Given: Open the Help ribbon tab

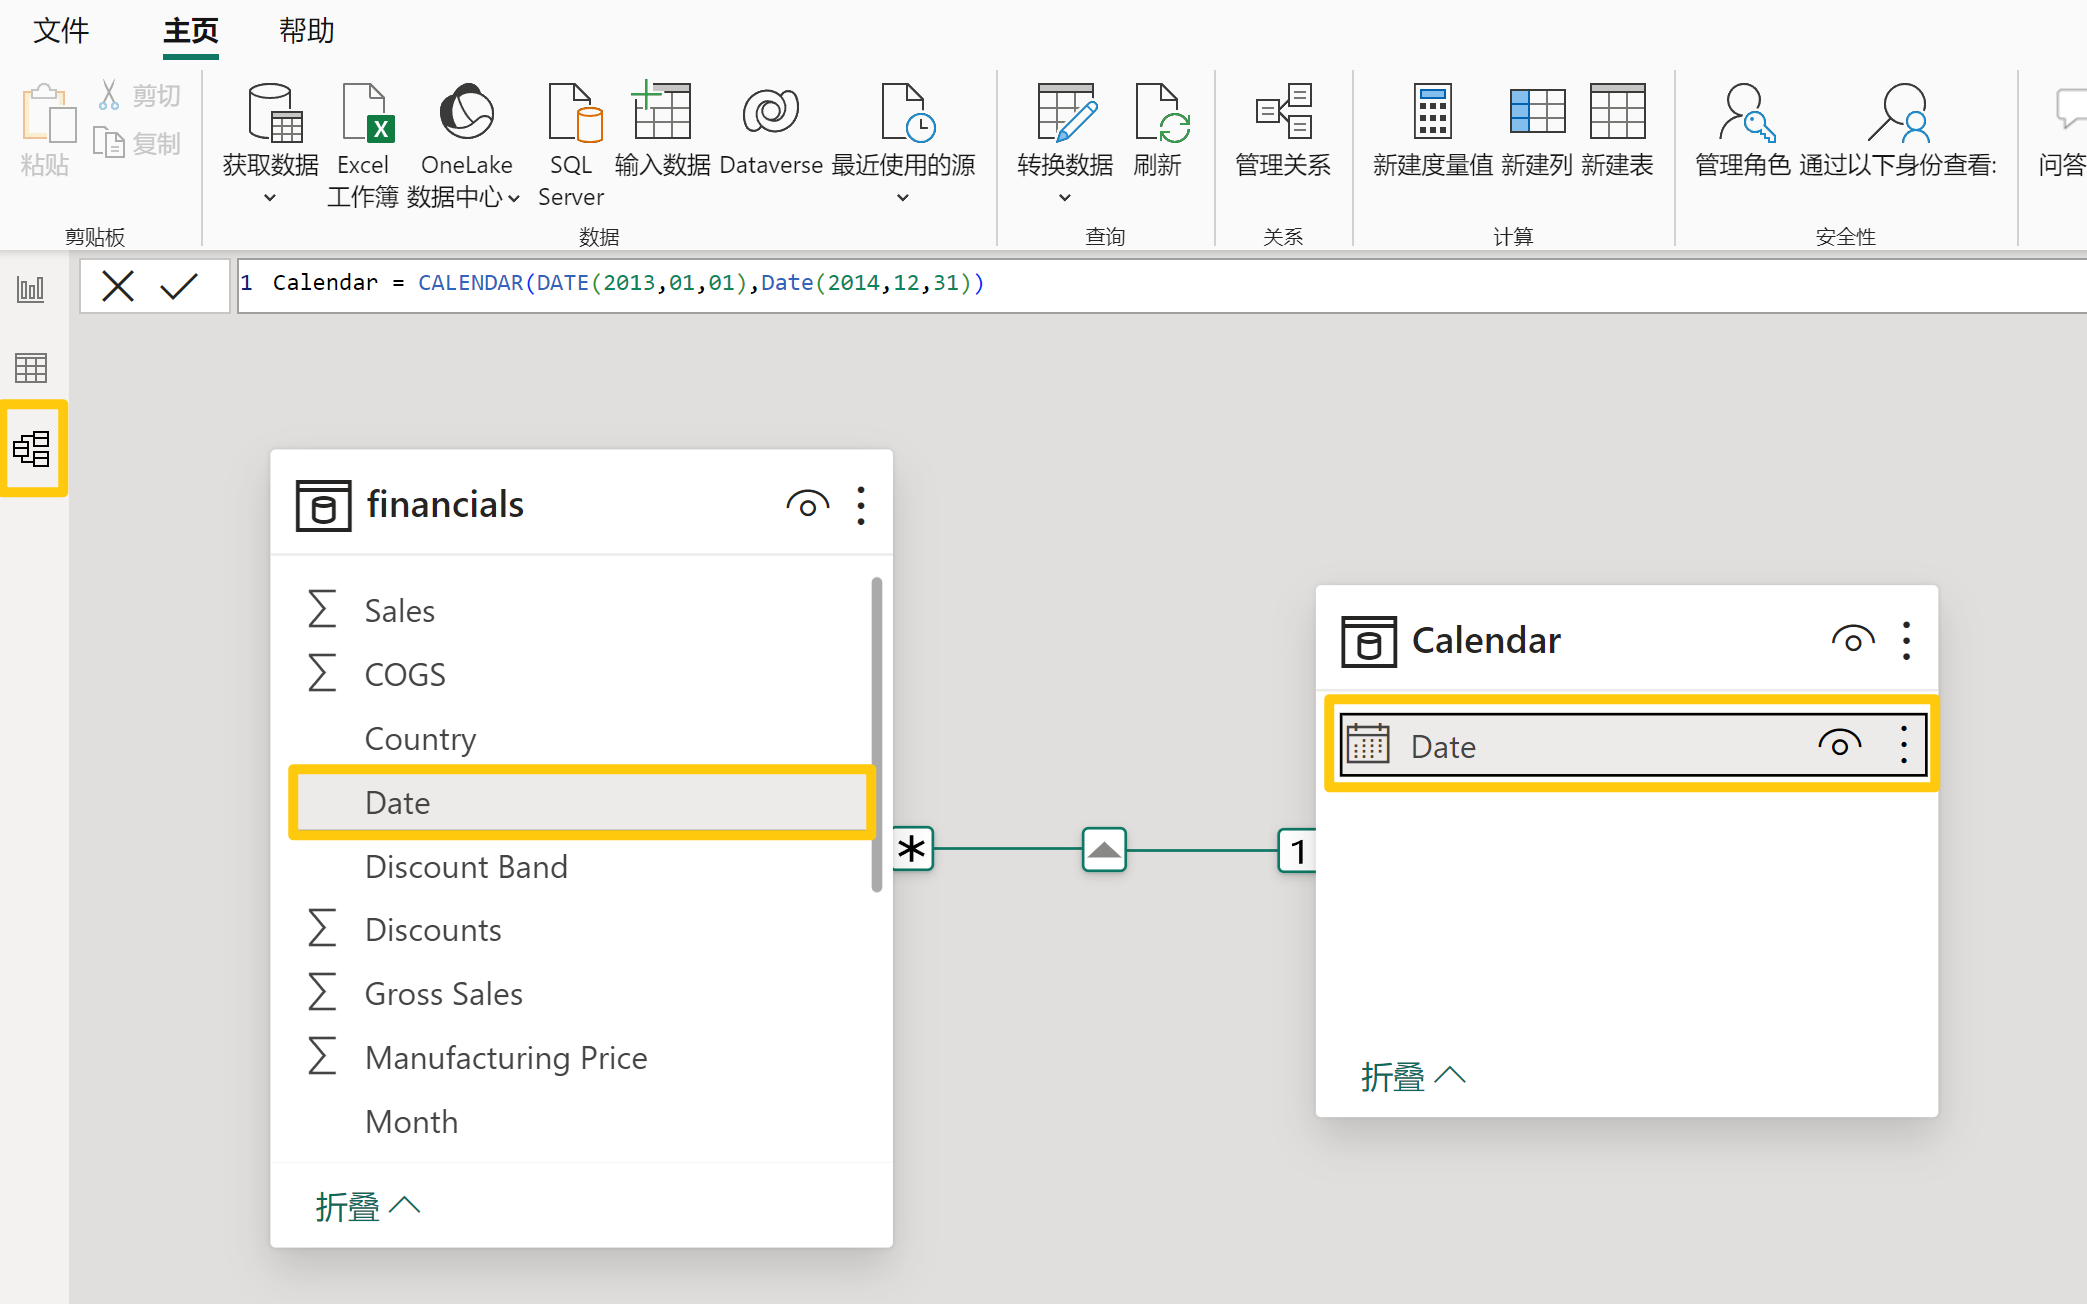Looking at the screenshot, I should coord(306,31).
